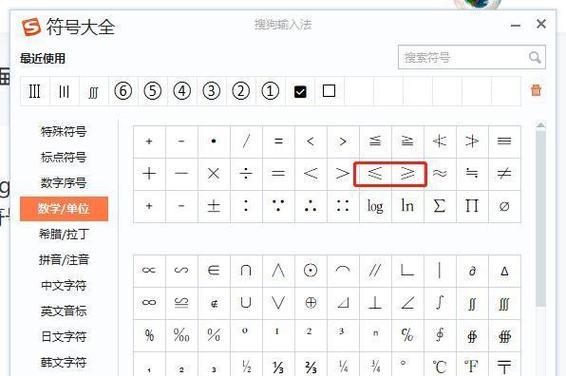Image resolution: width=566 pixels, height=376 pixels.
Task: Insert the greater-than-or-equal ≥ symbol
Action: pos(408,174)
